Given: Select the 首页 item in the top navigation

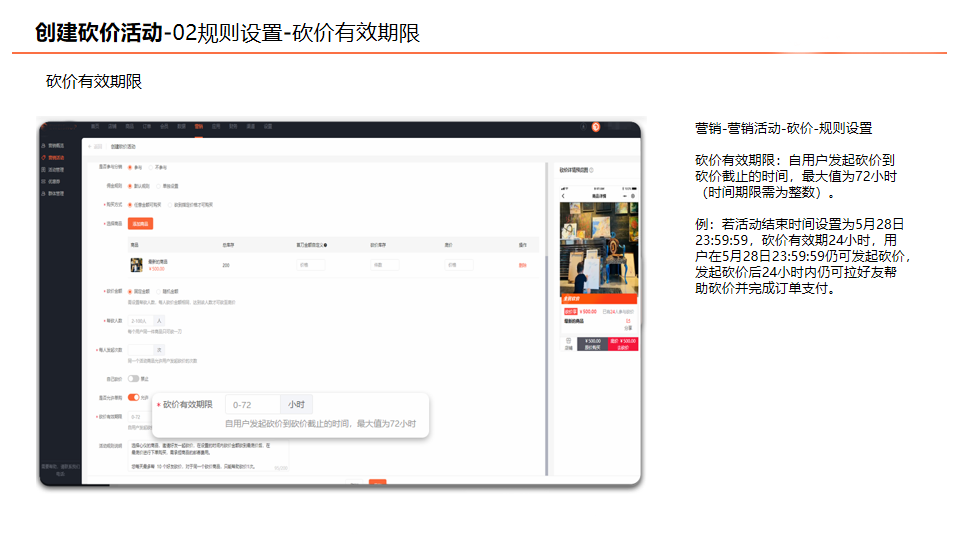Looking at the screenshot, I should [95, 127].
